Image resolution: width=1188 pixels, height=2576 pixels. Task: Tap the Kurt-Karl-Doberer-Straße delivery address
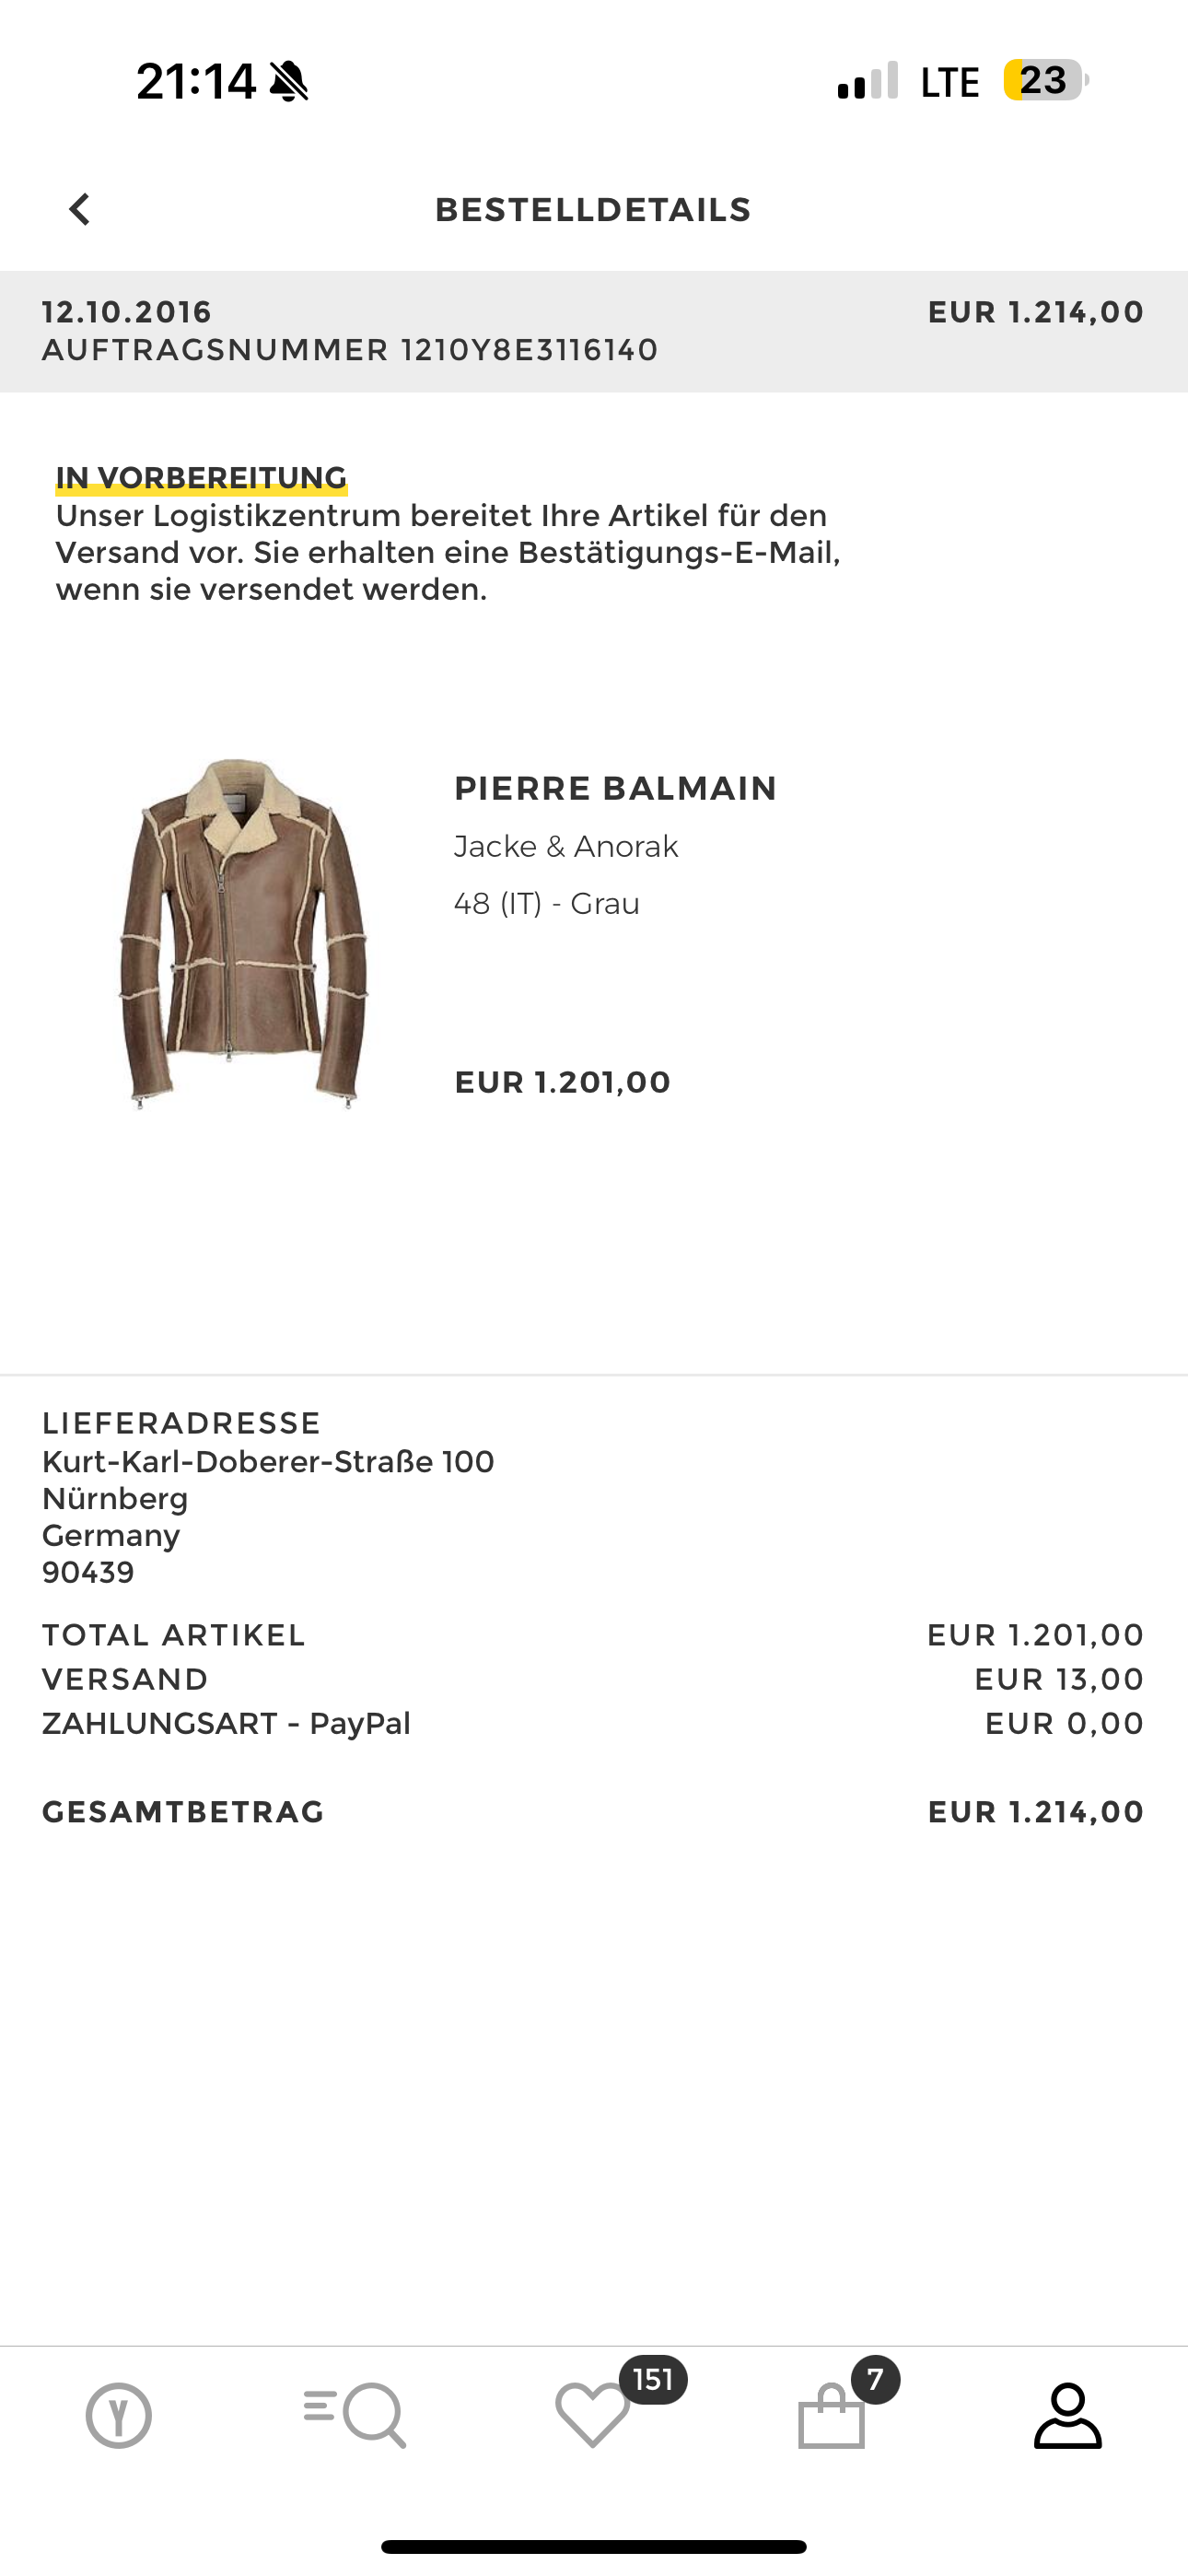point(268,1461)
